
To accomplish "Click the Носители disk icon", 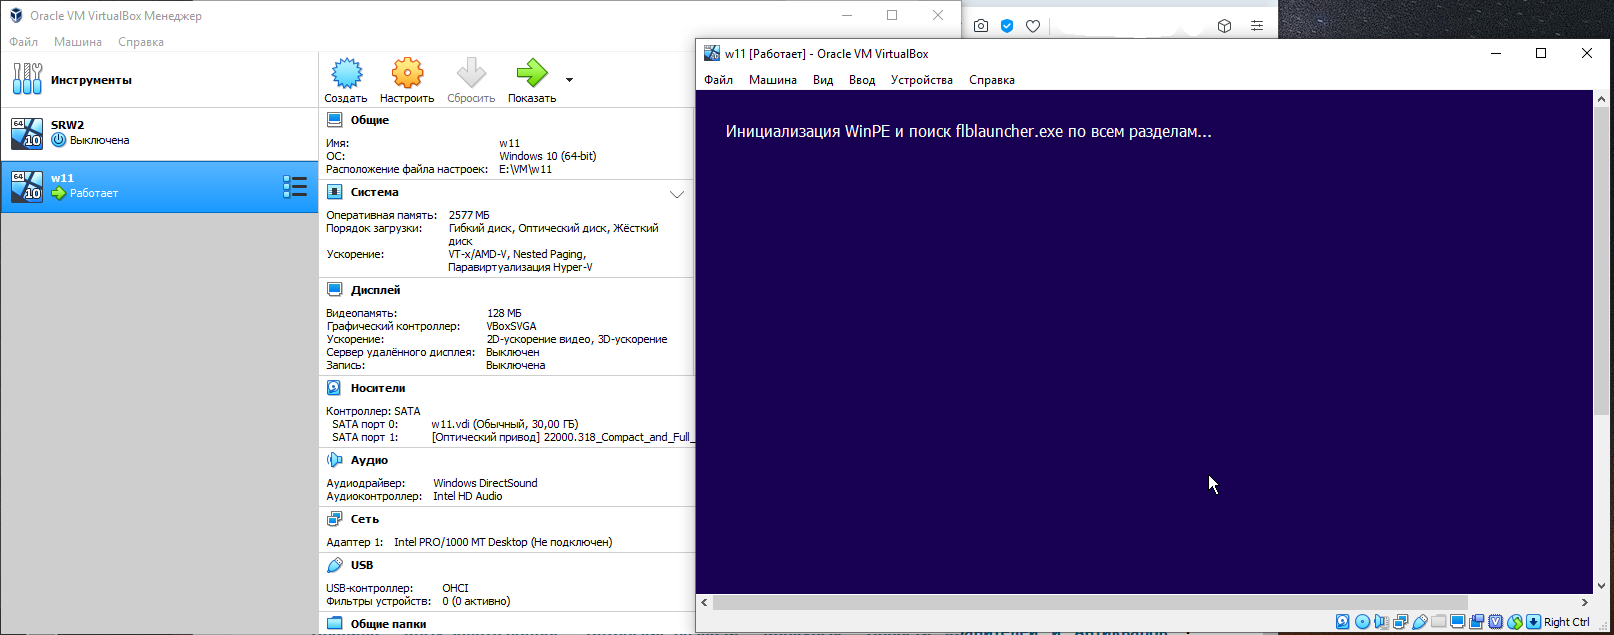I will (x=335, y=388).
